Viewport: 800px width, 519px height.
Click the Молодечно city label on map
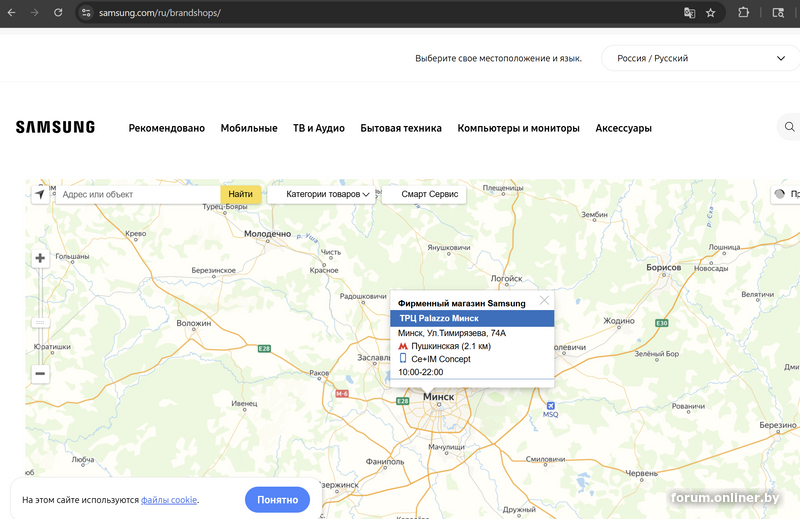[x=267, y=234]
